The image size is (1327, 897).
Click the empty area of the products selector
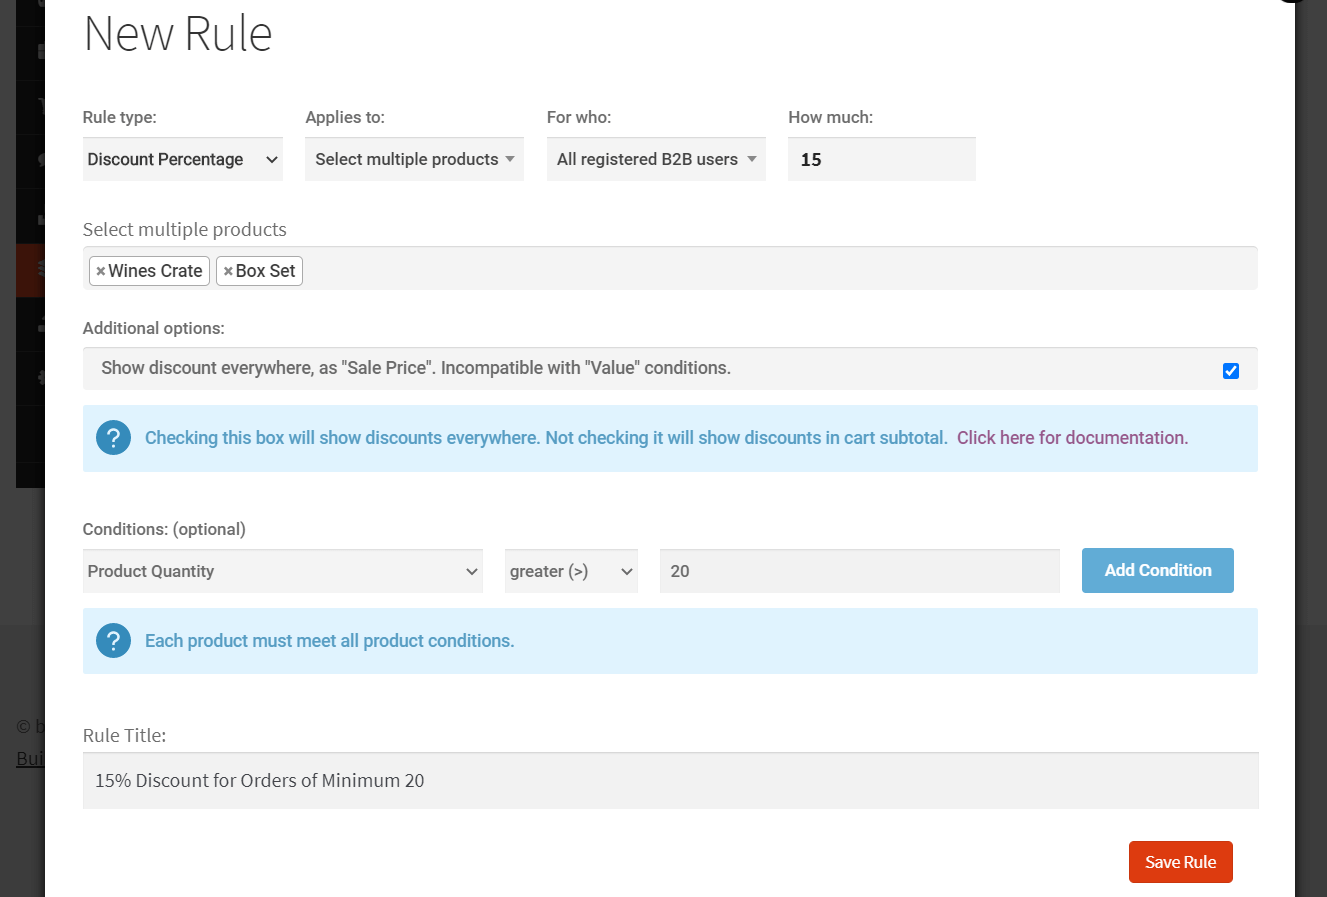point(780,270)
